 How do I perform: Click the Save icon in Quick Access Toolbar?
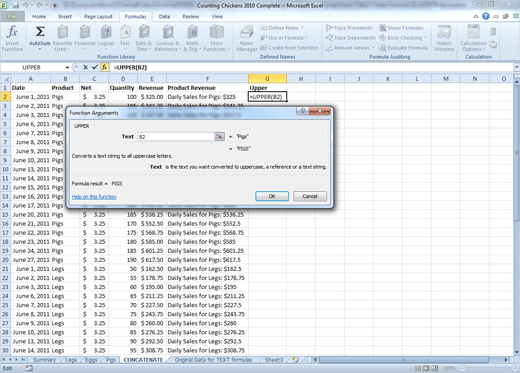[15, 5]
